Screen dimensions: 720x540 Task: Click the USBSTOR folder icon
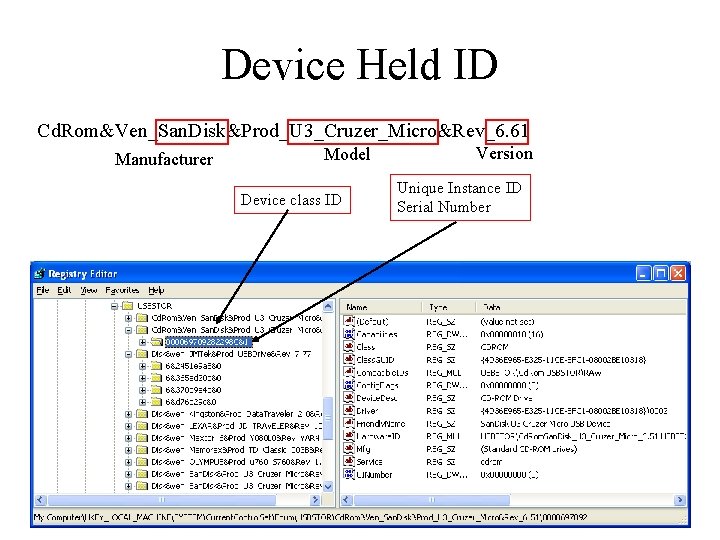point(127,305)
